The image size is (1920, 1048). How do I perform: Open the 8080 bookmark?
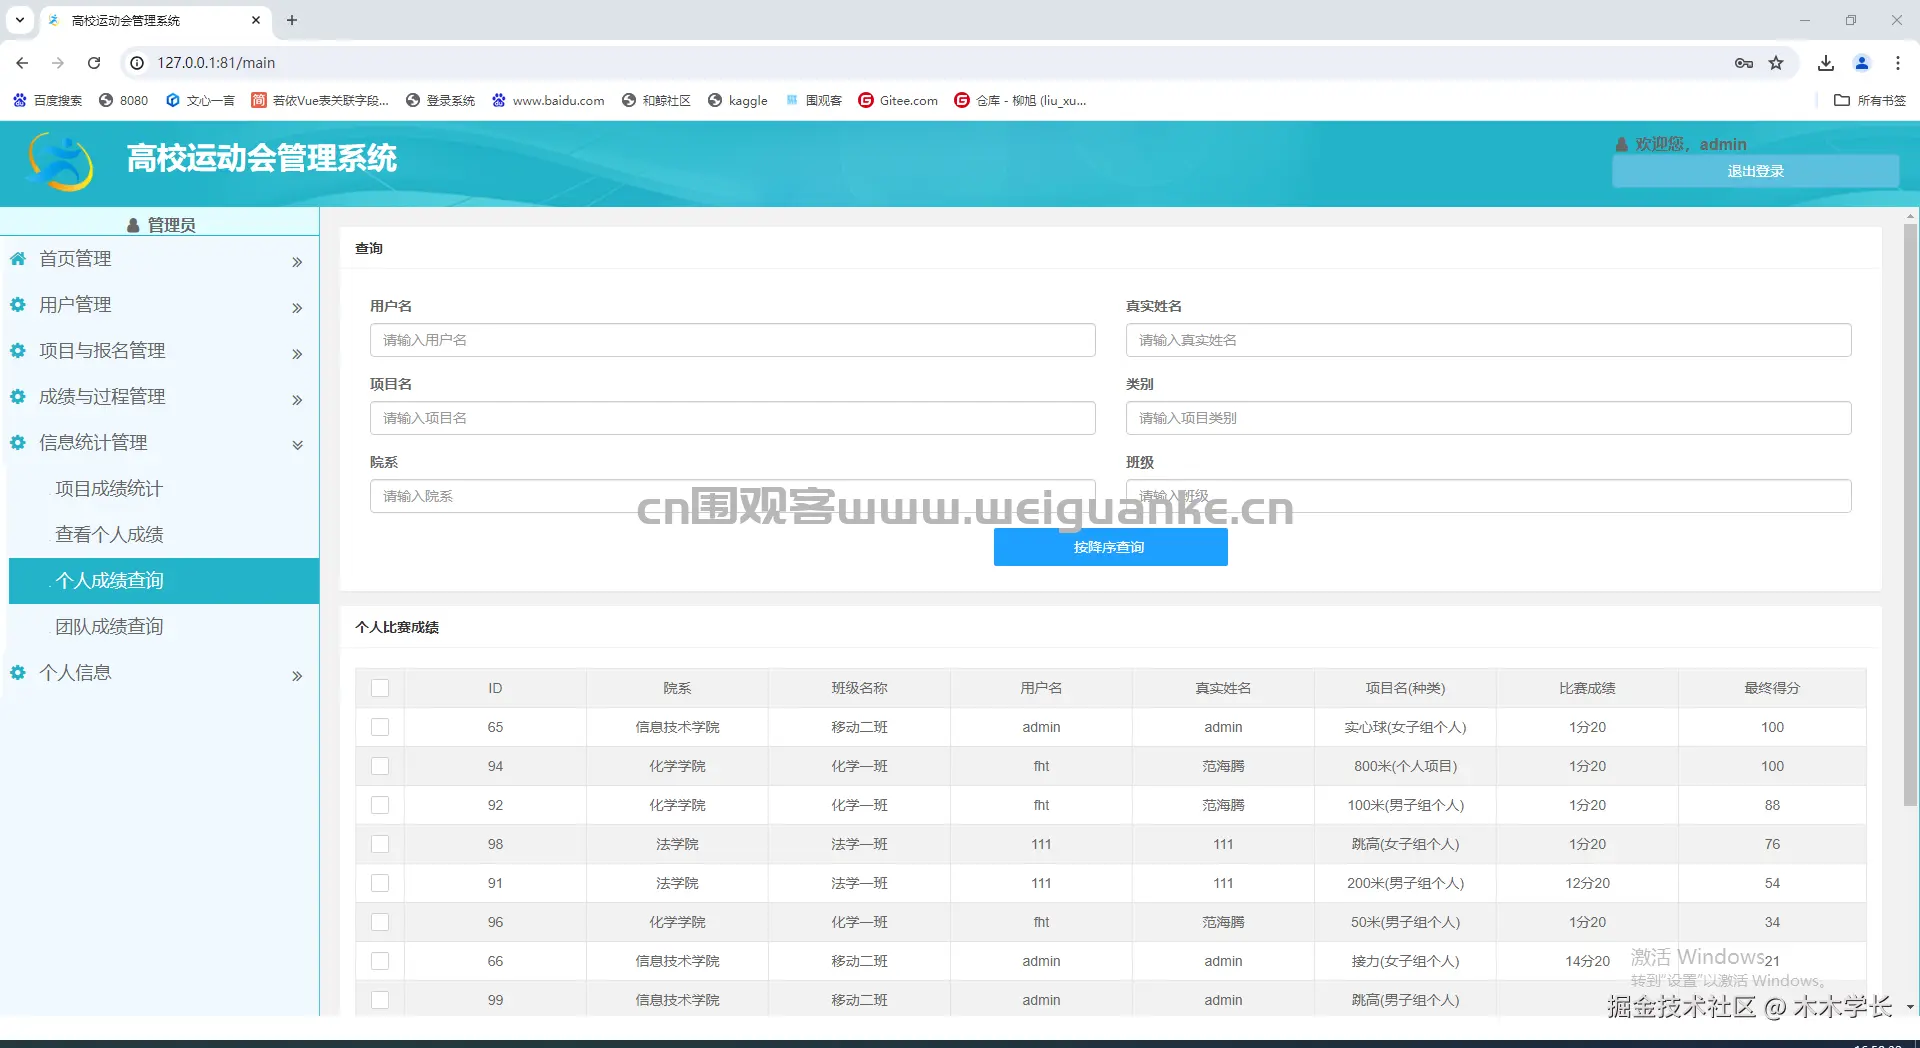click(124, 100)
